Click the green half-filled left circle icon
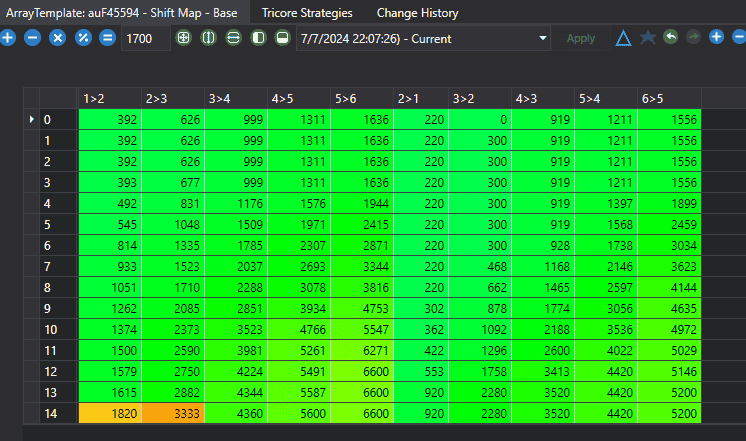This screenshot has width=746, height=441. pyautogui.click(x=258, y=38)
